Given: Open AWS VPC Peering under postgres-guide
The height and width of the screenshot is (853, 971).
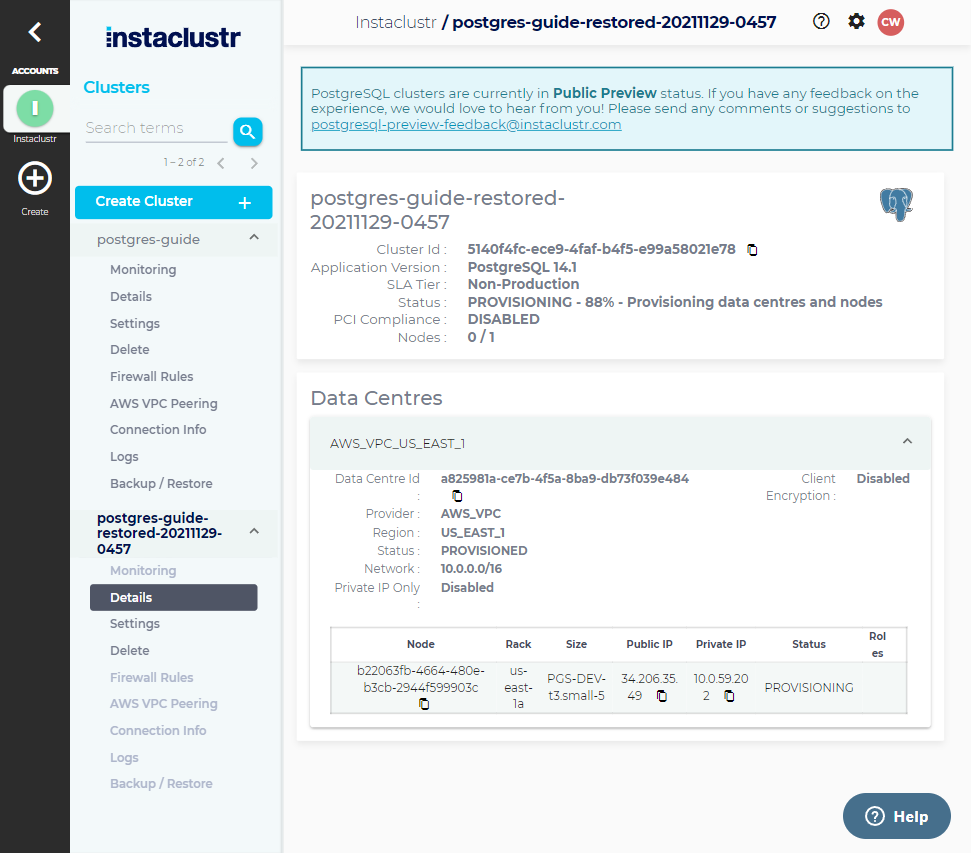Looking at the screenshot, I should tap(163, 403).
